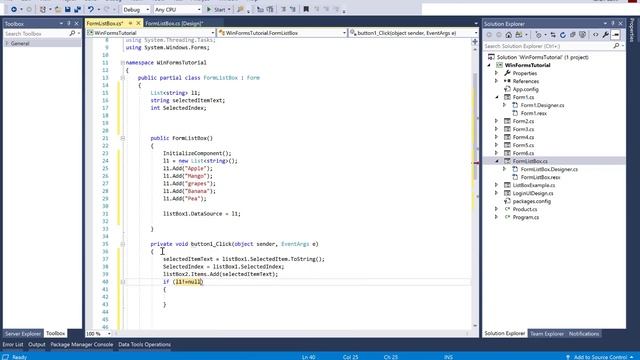Screen dimensions: 640x360
Task: Collapse the FormListBox constructor outline
Action: pos(122,138)
